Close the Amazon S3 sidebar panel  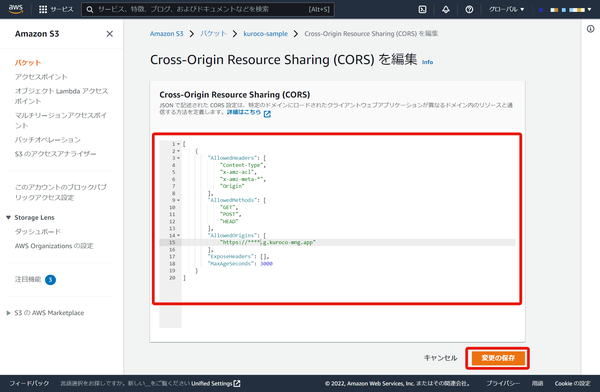pos(109,34)
